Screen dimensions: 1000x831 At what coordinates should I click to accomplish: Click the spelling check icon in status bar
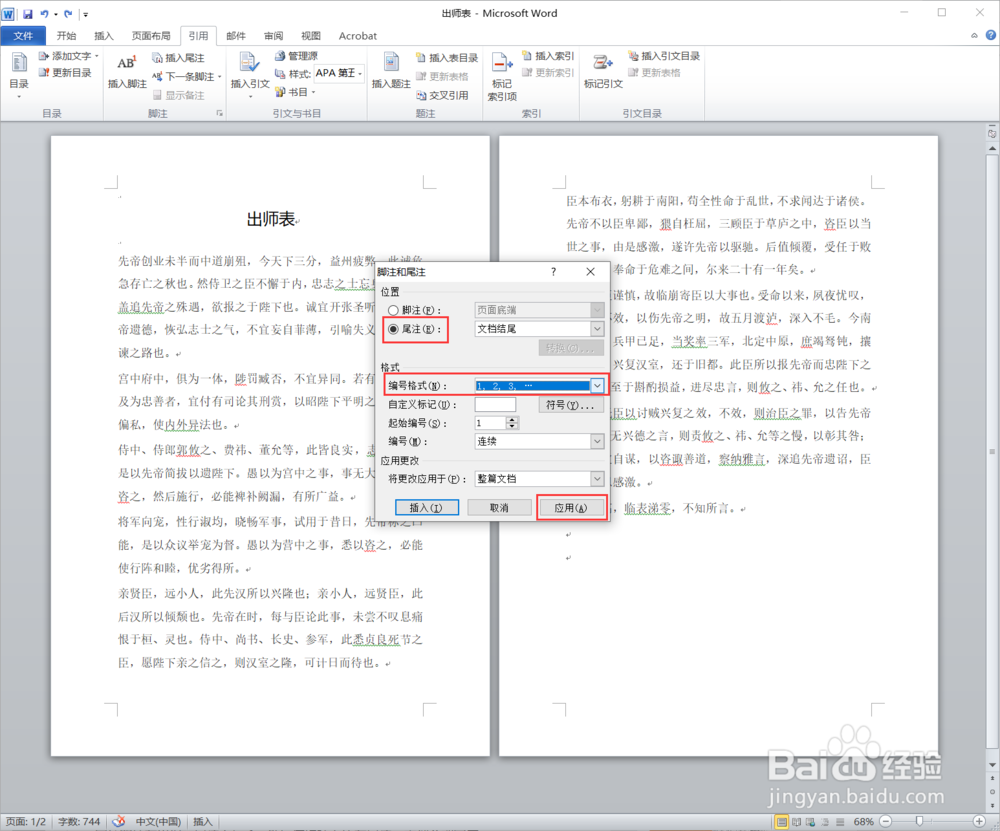[119, 821]
